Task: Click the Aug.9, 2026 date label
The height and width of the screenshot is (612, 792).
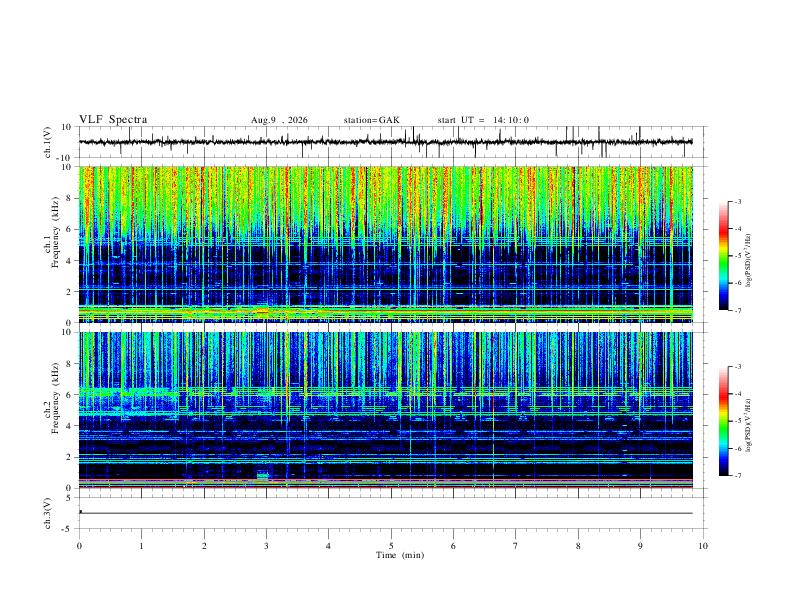Action: [279, 120]
